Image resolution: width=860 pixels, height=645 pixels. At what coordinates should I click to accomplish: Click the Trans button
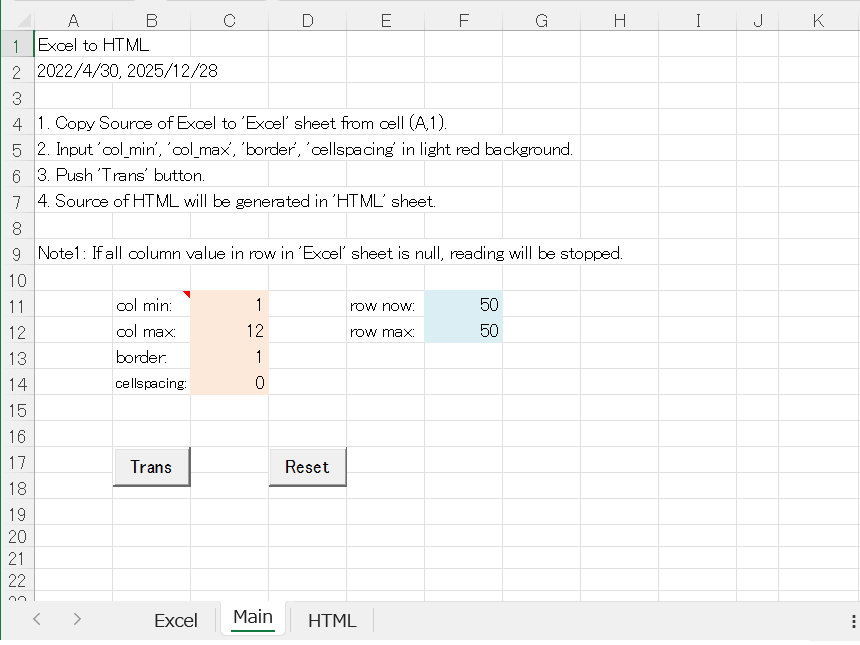pos(151,467)
